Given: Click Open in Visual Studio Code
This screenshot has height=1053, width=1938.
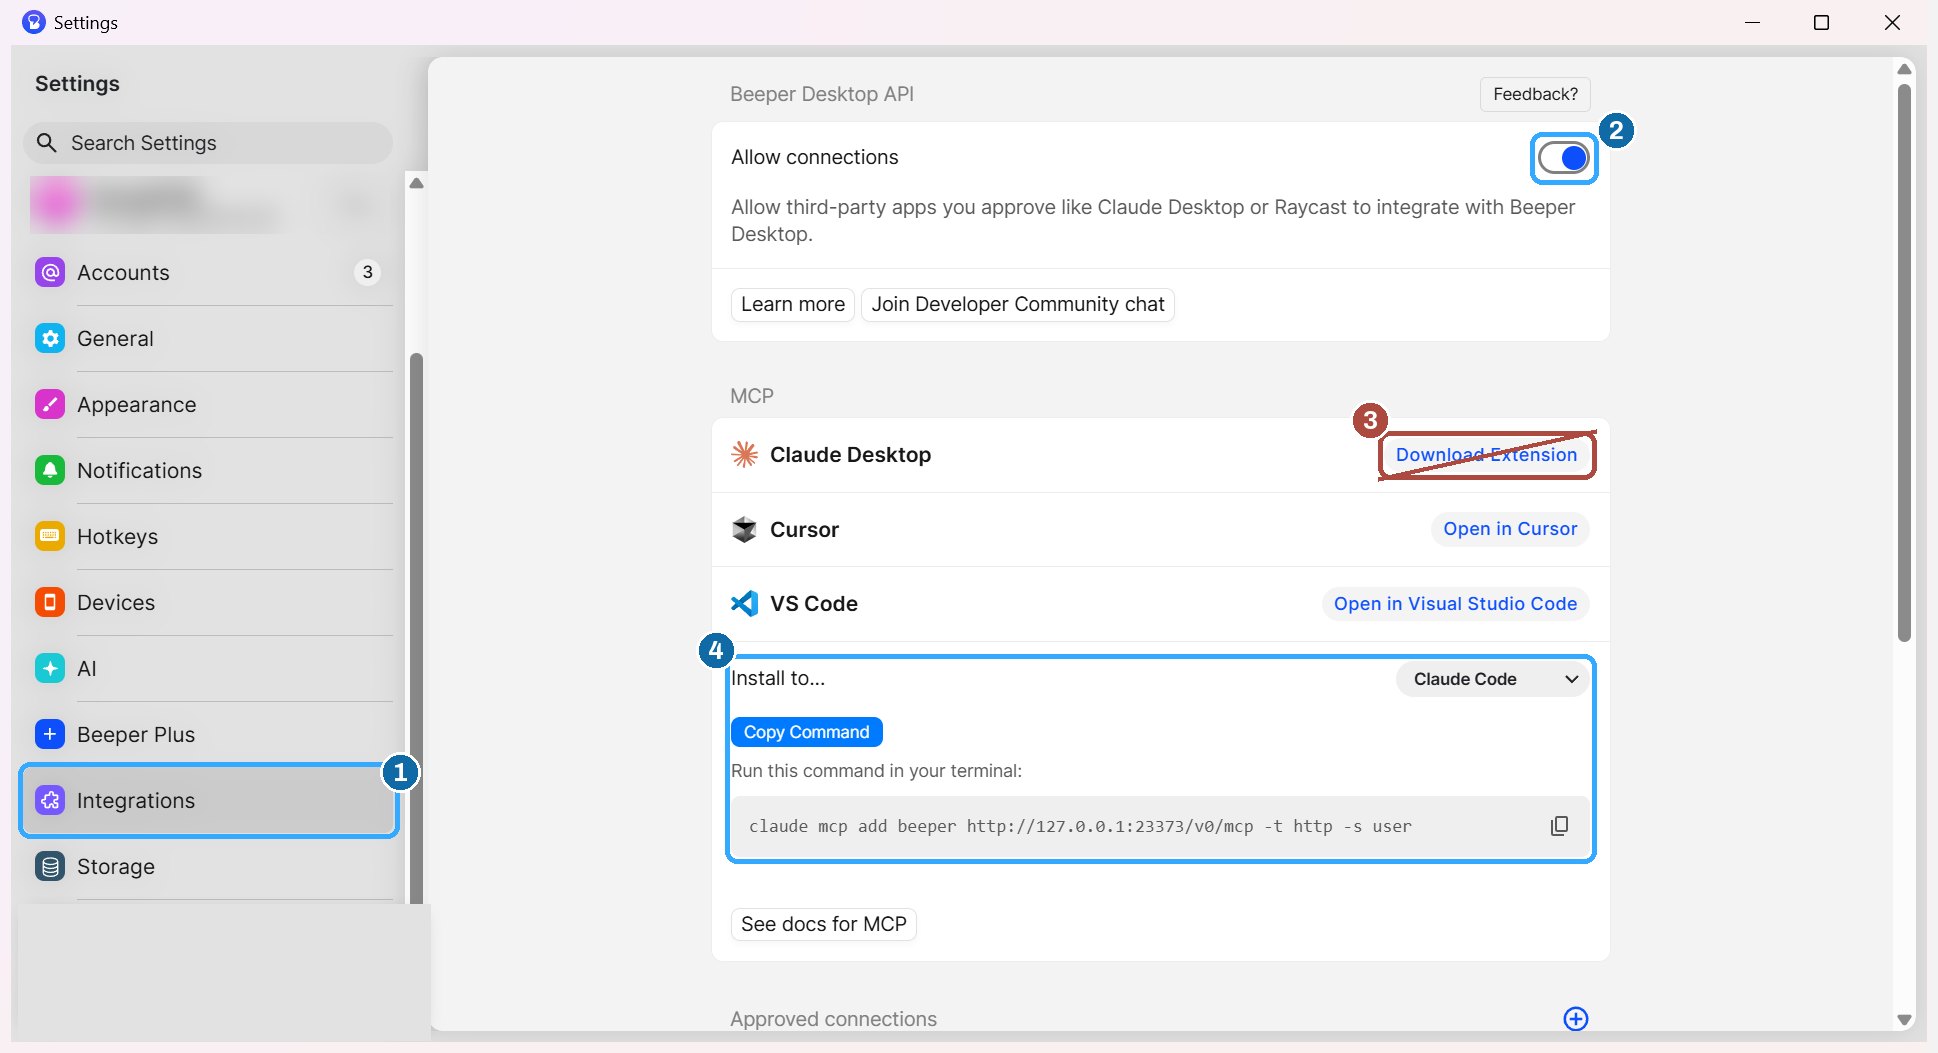Looking at the screenshot, I should pyautogui.click(x=1455, y=604).
